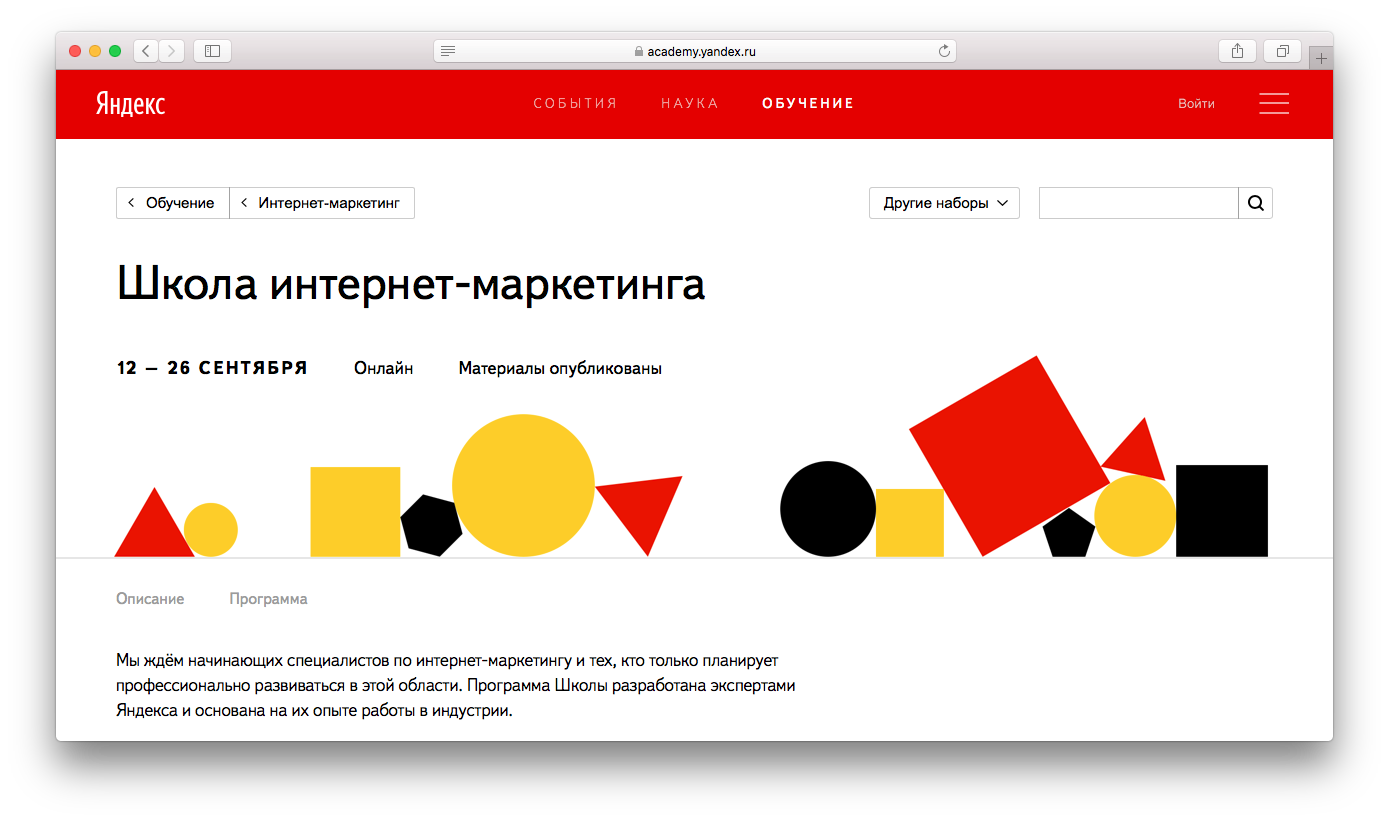The height and width of the screenshot is (821, 1389).
Task: Click the Reader view icon in address bar
Action: point(448,51)
